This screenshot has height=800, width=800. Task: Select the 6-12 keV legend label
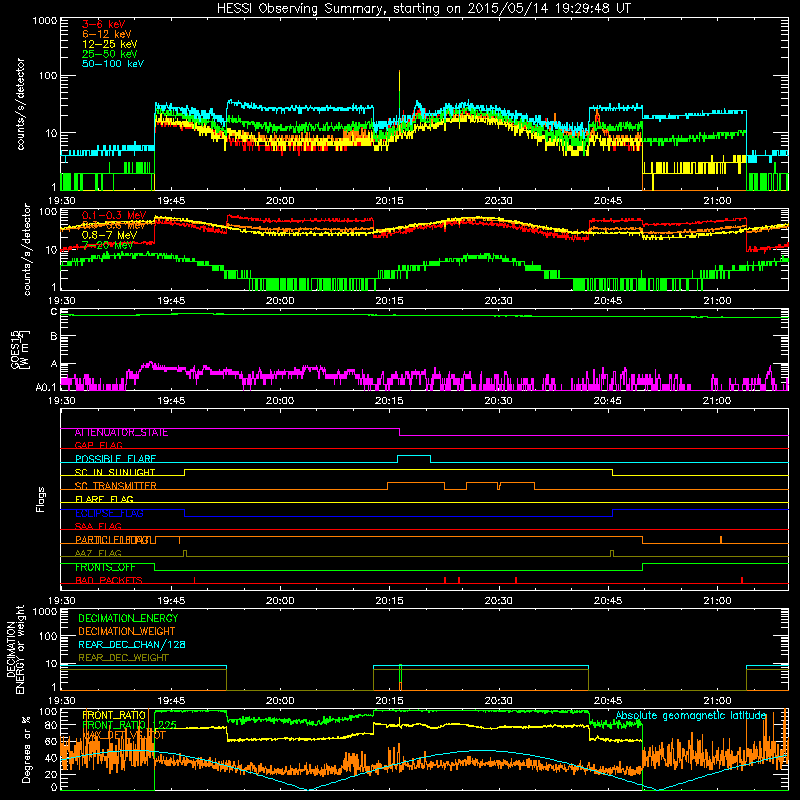107,34
